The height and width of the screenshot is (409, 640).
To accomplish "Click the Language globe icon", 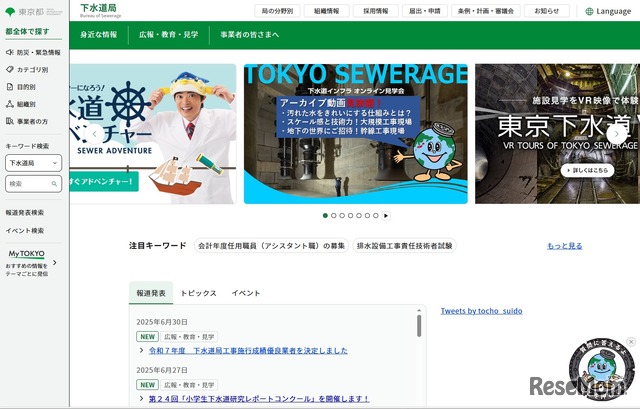I will pyautogui.click(x=589, y=11).
